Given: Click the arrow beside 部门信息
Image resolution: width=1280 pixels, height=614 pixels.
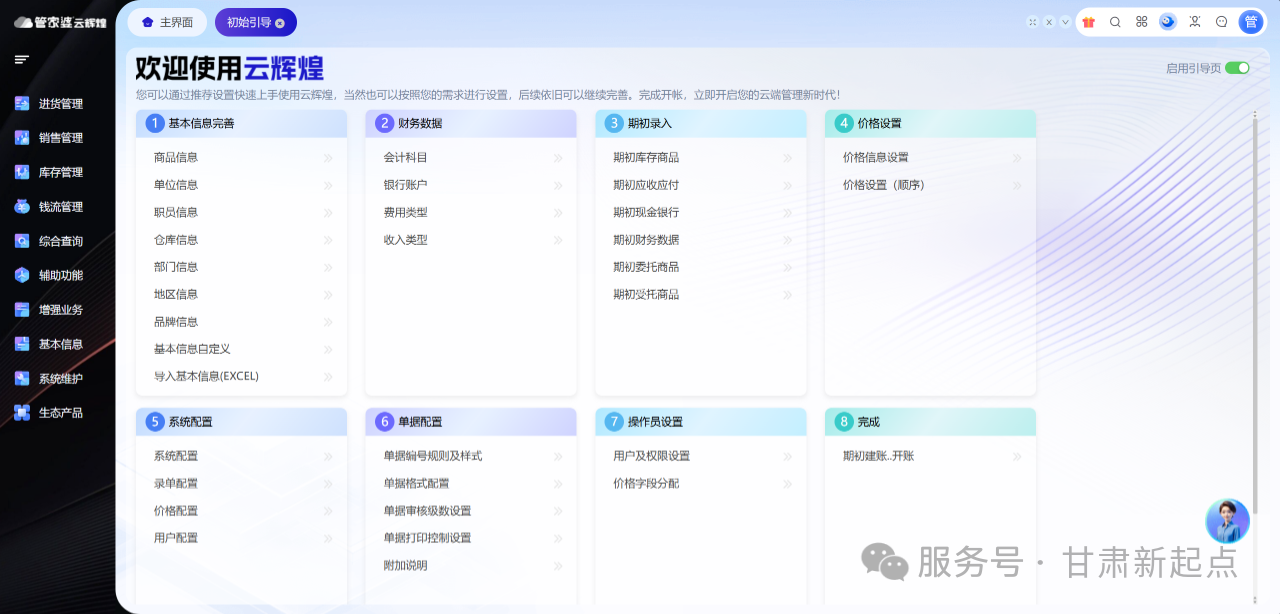Looking at the screenshot, I should 328,267.
